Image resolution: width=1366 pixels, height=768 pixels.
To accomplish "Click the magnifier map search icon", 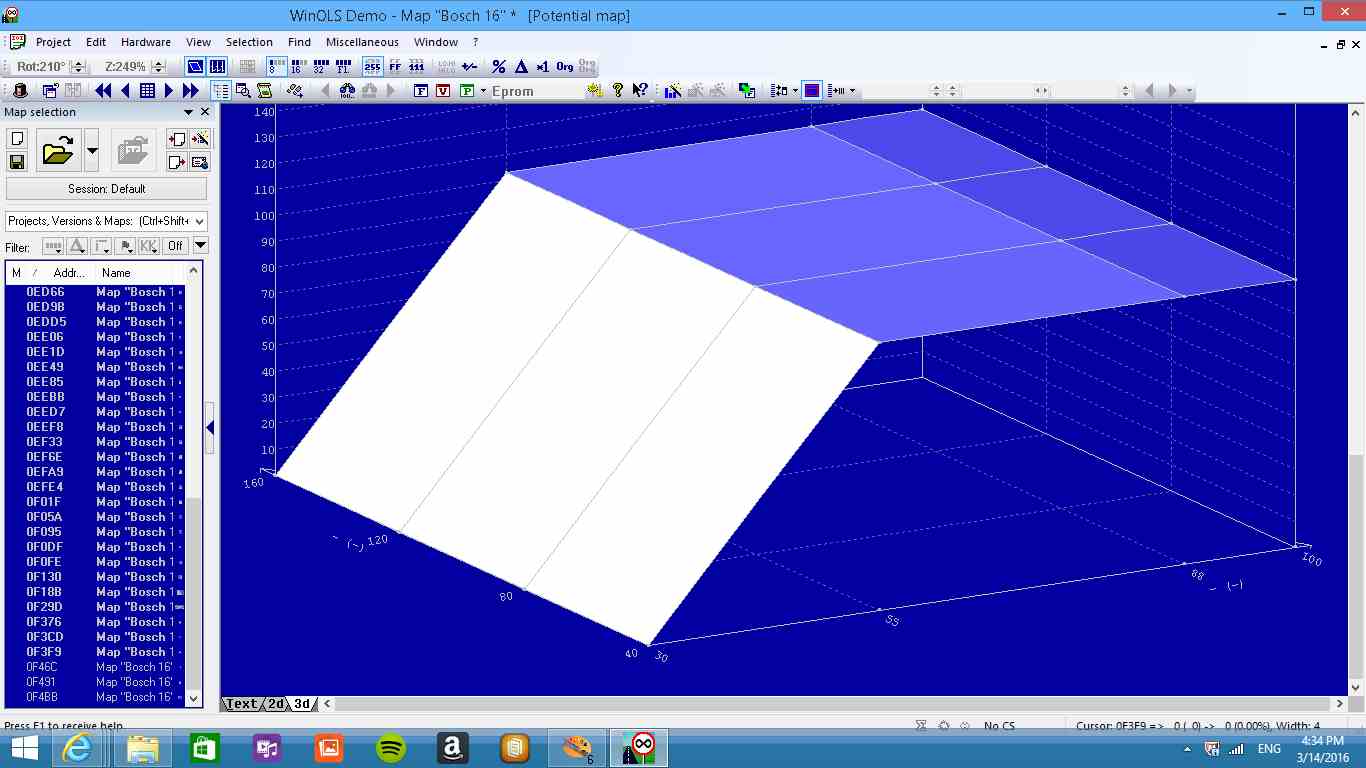I will click(243, 91).
